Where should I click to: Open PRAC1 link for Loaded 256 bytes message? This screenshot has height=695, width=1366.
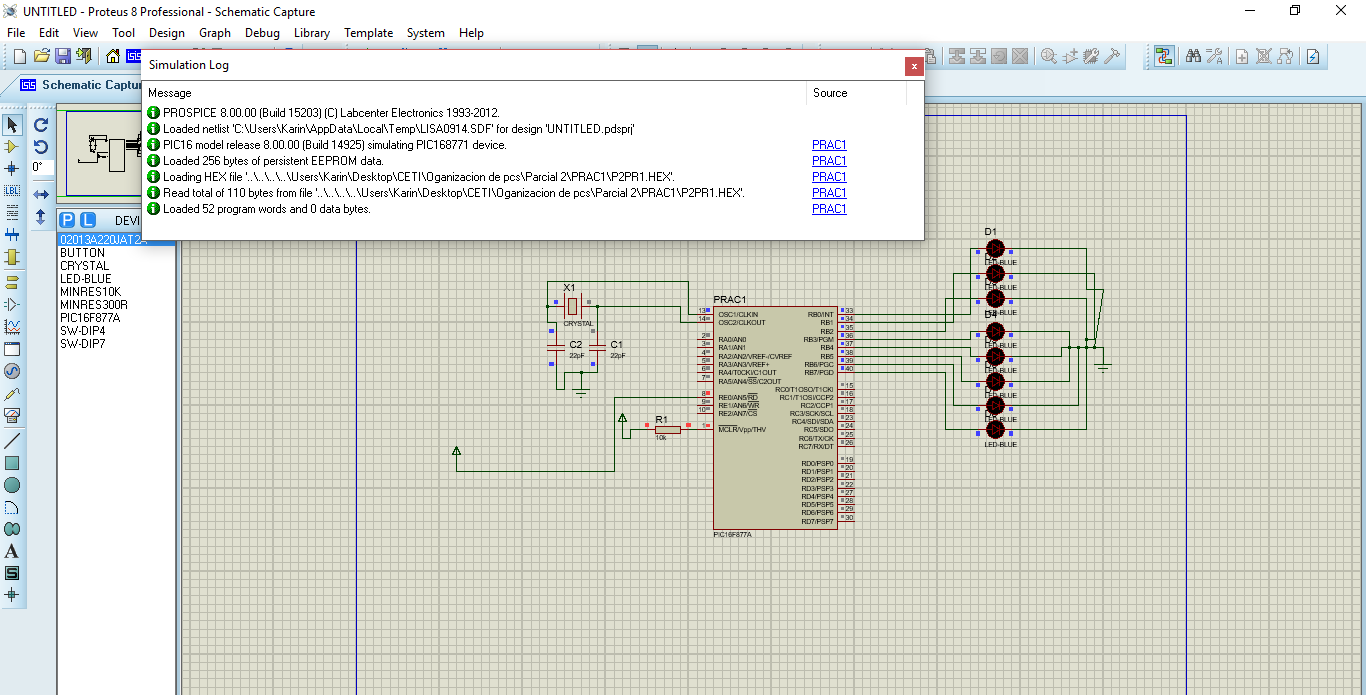[829, 161]
